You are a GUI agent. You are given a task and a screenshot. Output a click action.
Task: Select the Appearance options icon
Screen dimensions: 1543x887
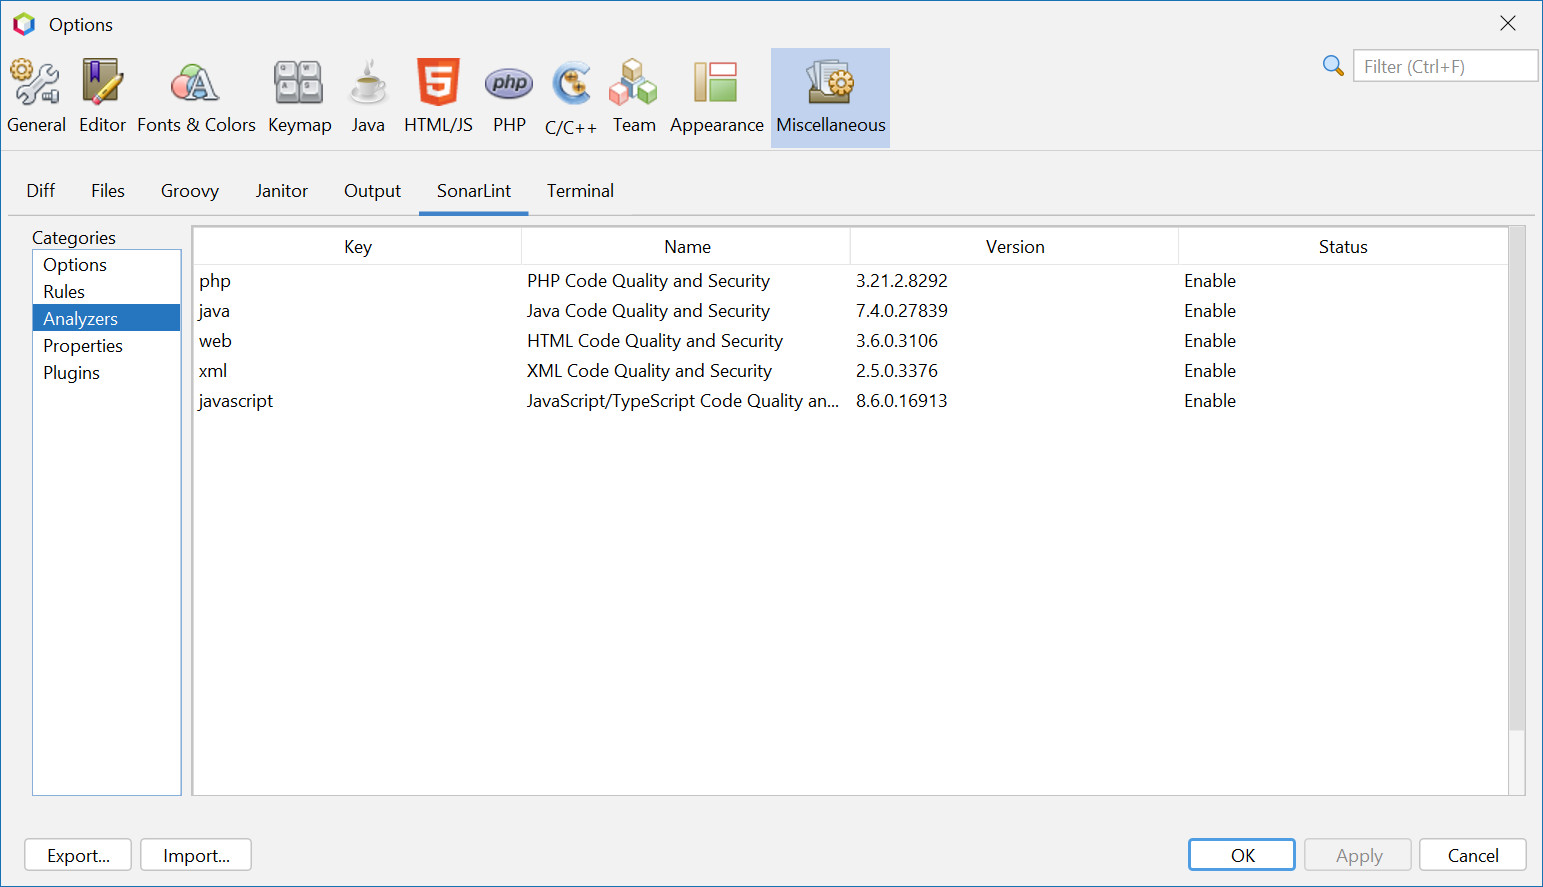pos(716,97)
